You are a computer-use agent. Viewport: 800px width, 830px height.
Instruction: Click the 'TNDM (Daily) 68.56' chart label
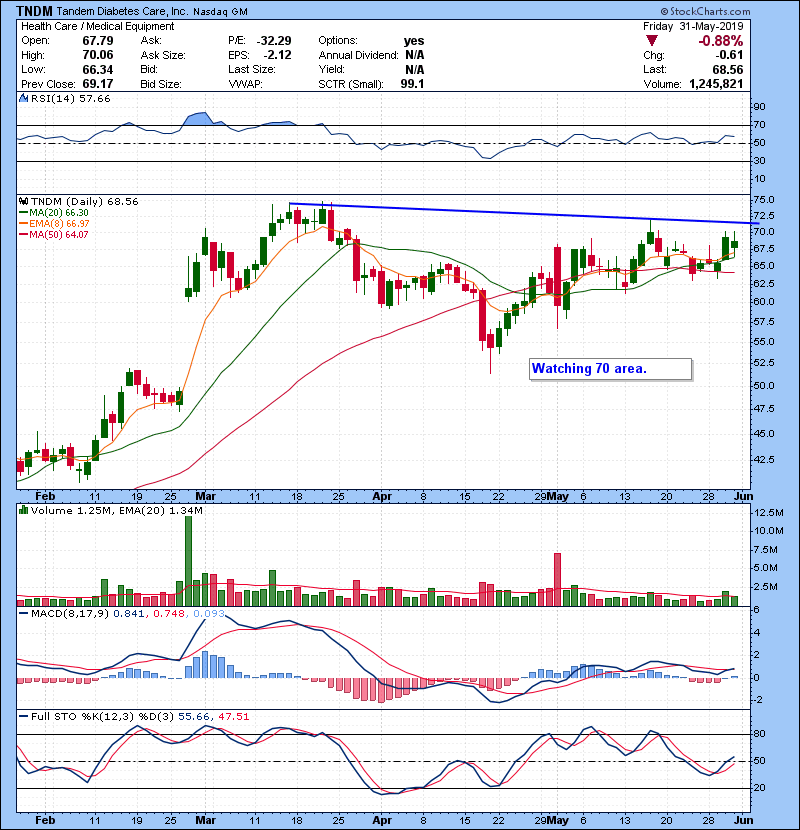[84, 201]
